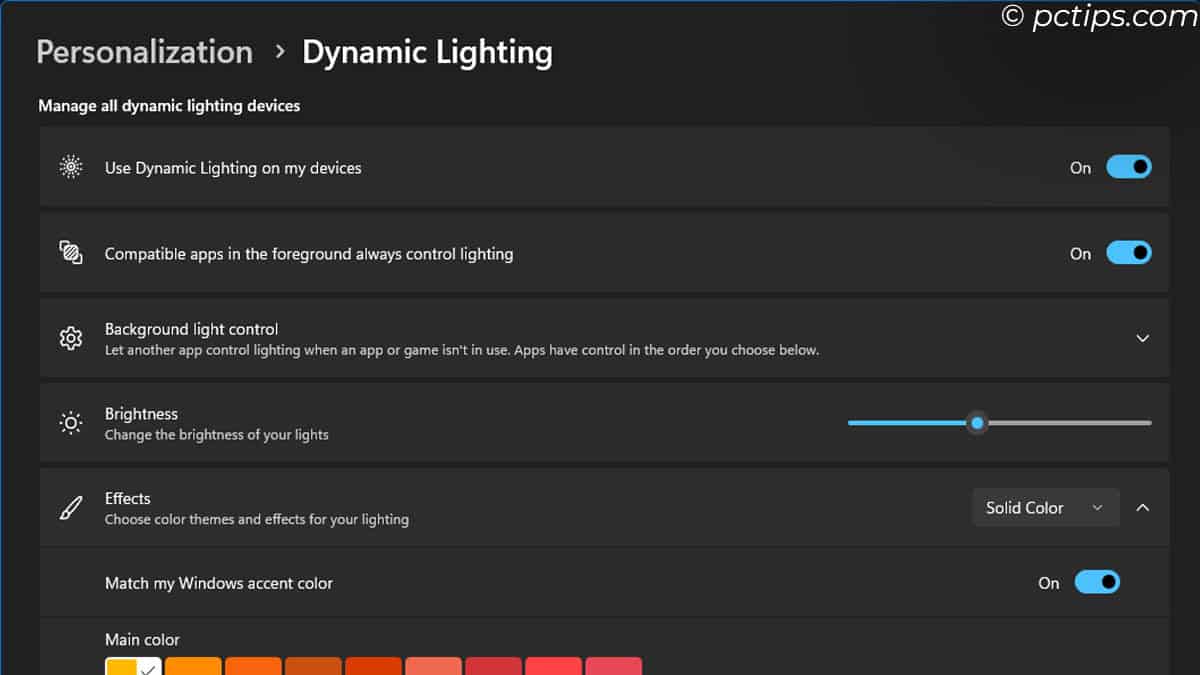Click the Background light control row title

tap(191, 329)
